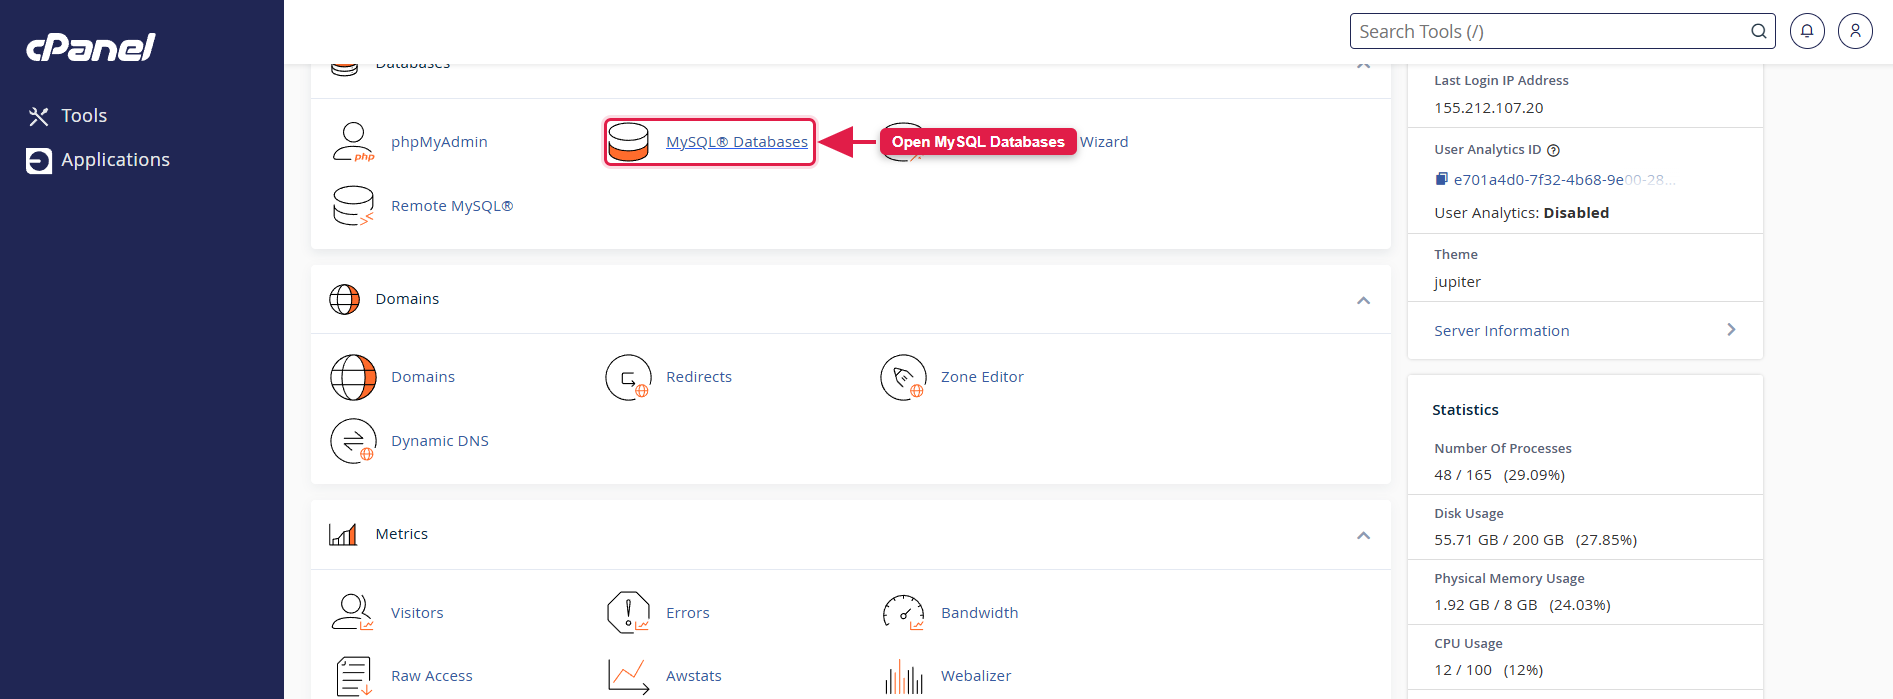This screenshot has height=699, width=1893.
Task: Click the Visitors icon
Action: click(353, 612)
